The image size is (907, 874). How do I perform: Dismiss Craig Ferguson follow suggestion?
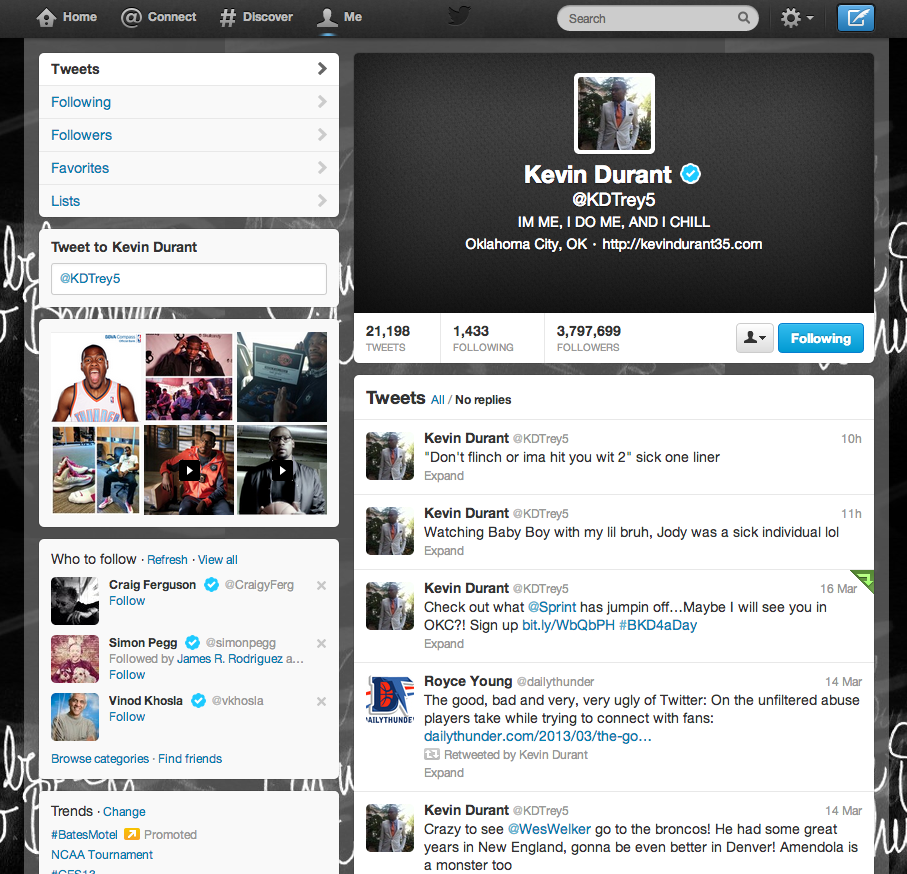click(x=321, y=586)
